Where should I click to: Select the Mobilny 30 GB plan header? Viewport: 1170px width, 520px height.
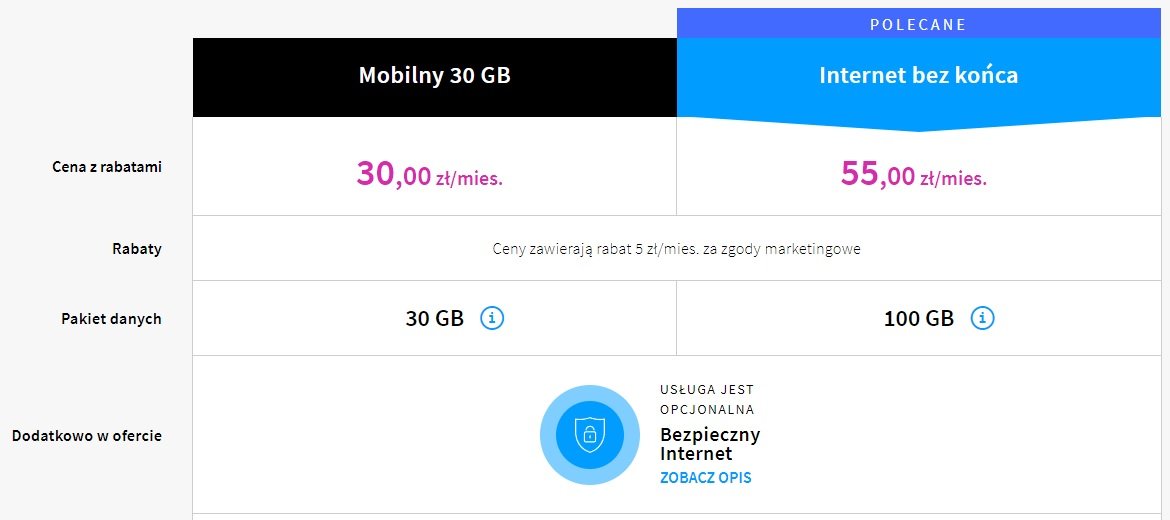[x=435, y=77]
